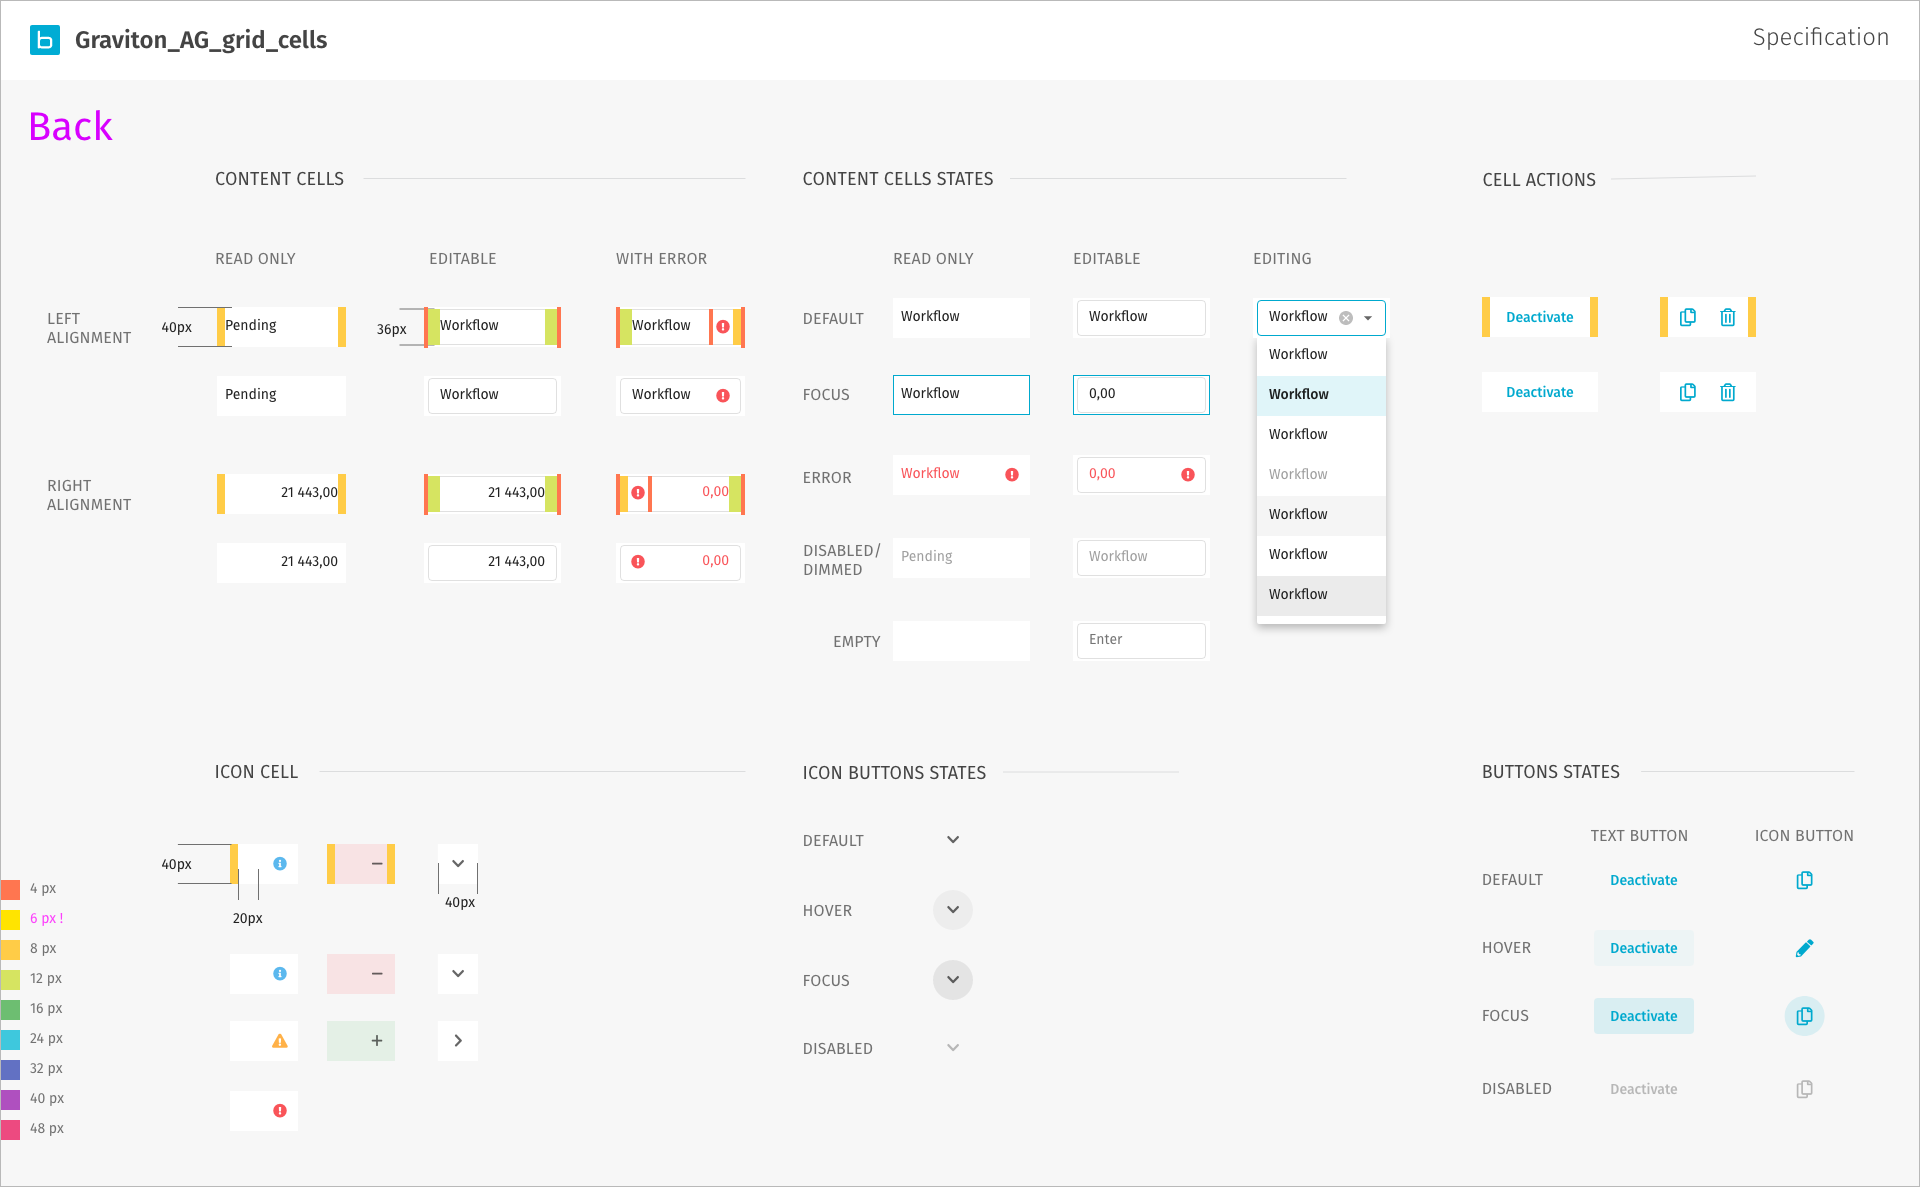This screenshot has height=1187, width=1920.
Task: Click the empty editable field with Enter placeholder
Action: (x=1140, y=640)
